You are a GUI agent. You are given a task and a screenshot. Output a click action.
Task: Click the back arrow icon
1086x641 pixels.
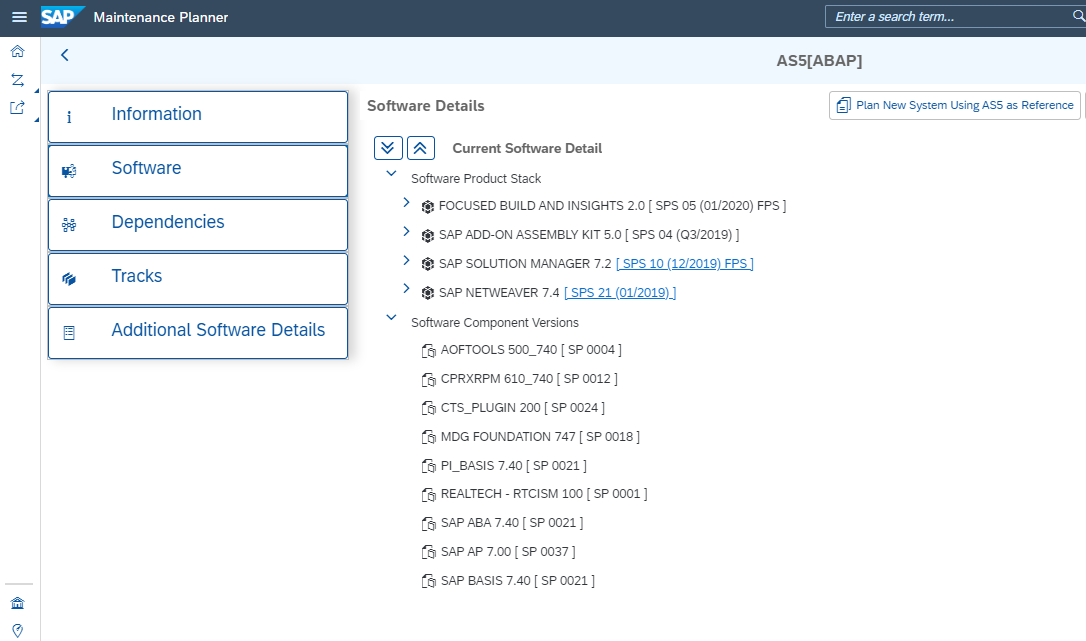[x=65, y=56]
